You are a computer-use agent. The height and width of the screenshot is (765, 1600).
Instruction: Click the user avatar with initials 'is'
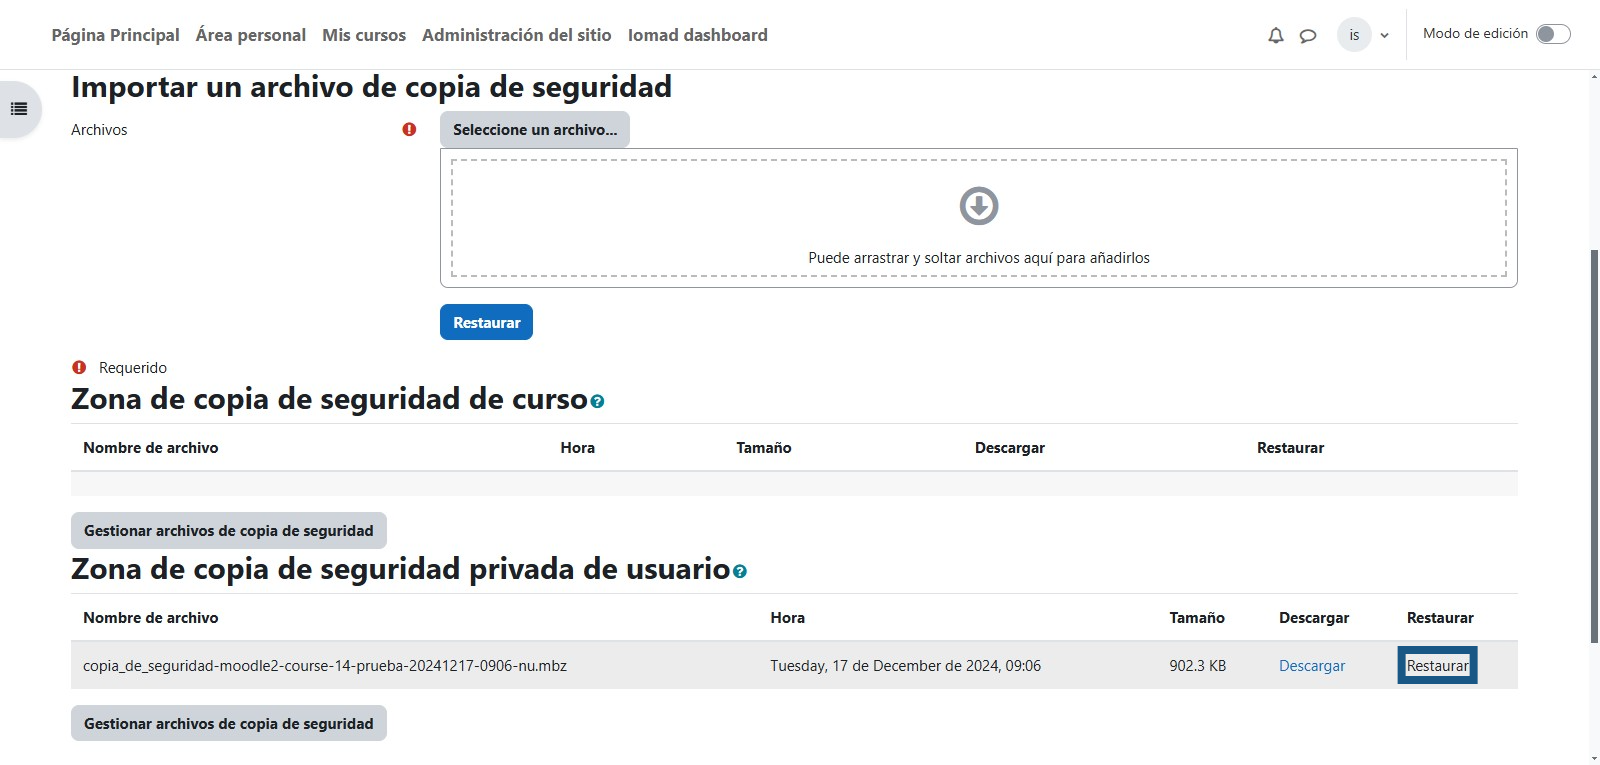pyautogui.click(x=1354, y=35)
